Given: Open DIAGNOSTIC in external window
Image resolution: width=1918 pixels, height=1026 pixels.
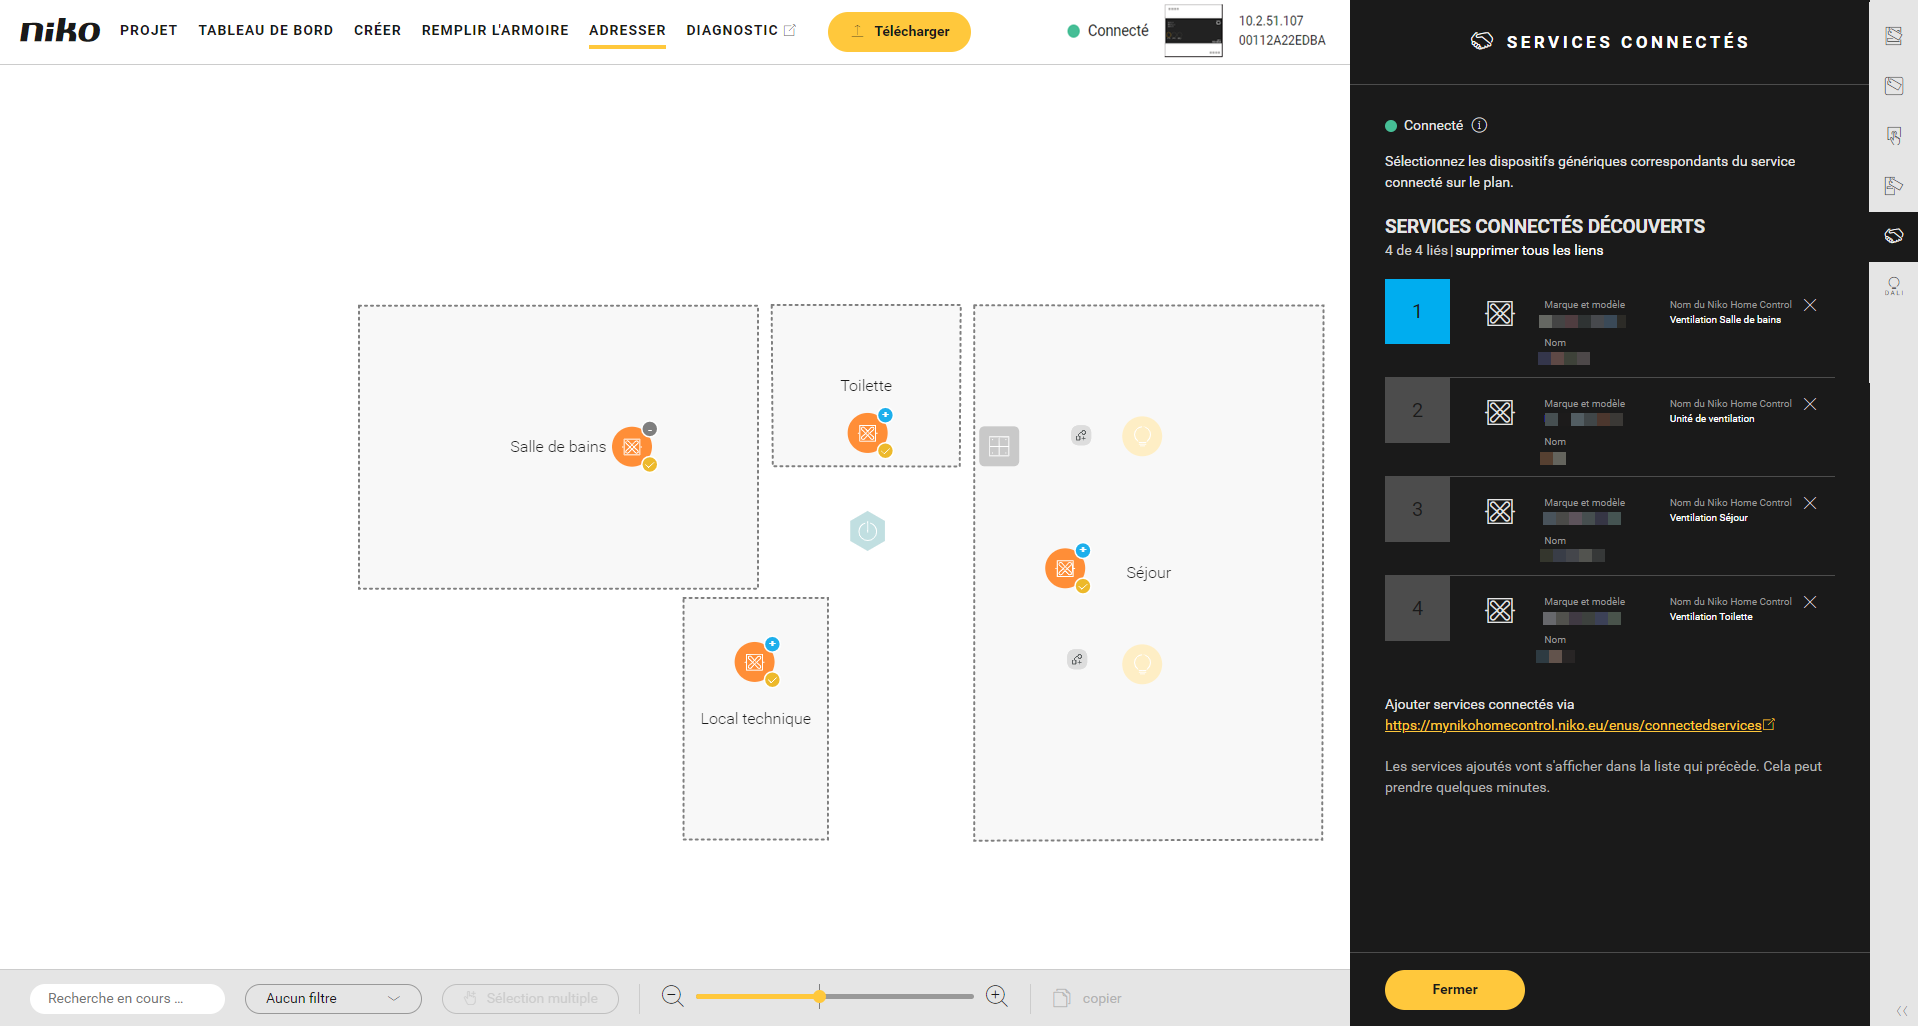Looking at the screenshot, I should click(x=741, y=30).
